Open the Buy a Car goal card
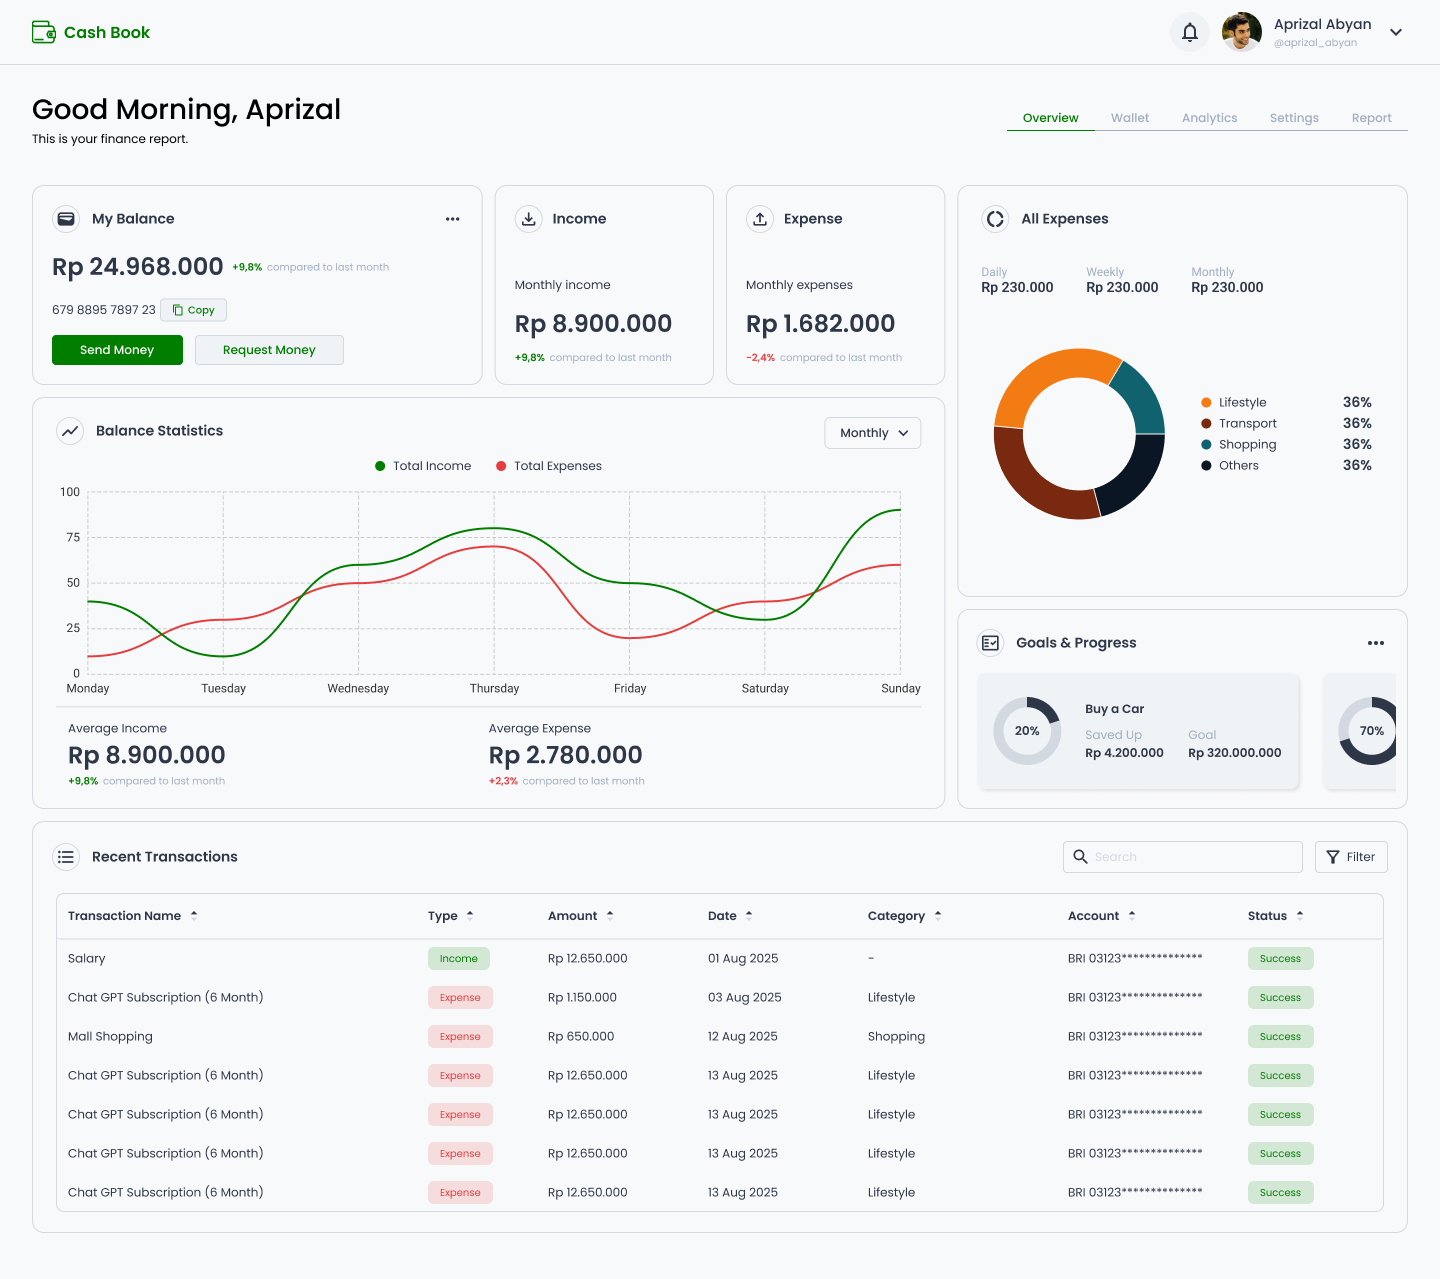The height and width of the screenshot is (1279, 1440). coord(1138,731)
